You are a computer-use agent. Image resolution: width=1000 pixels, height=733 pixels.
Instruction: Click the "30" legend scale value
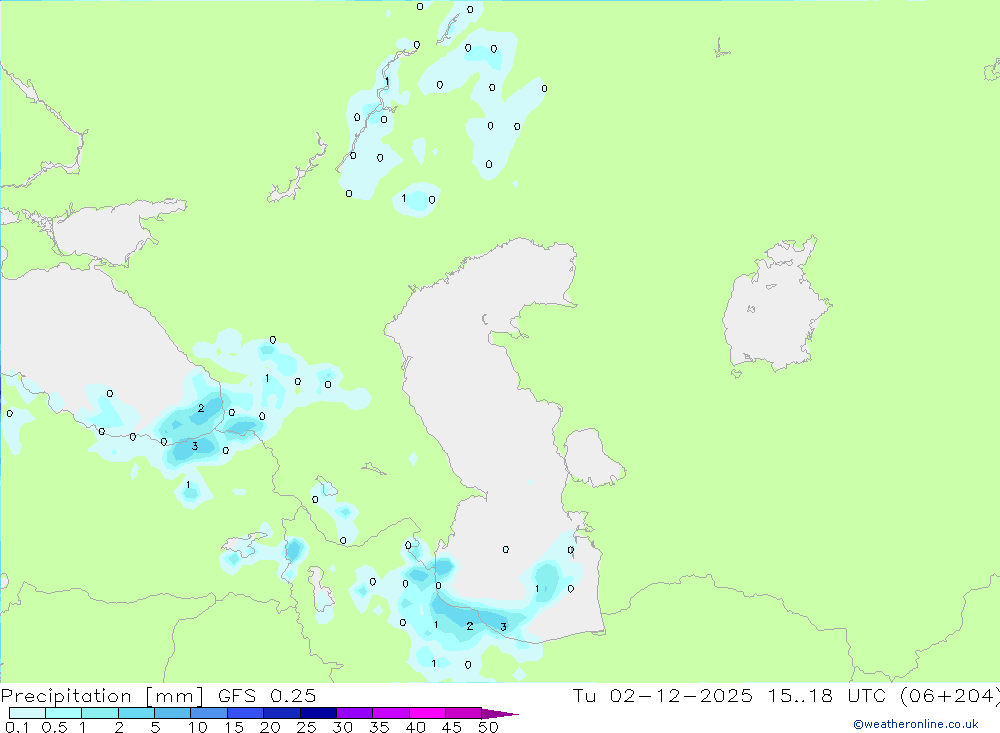click(x=342, y=727)
